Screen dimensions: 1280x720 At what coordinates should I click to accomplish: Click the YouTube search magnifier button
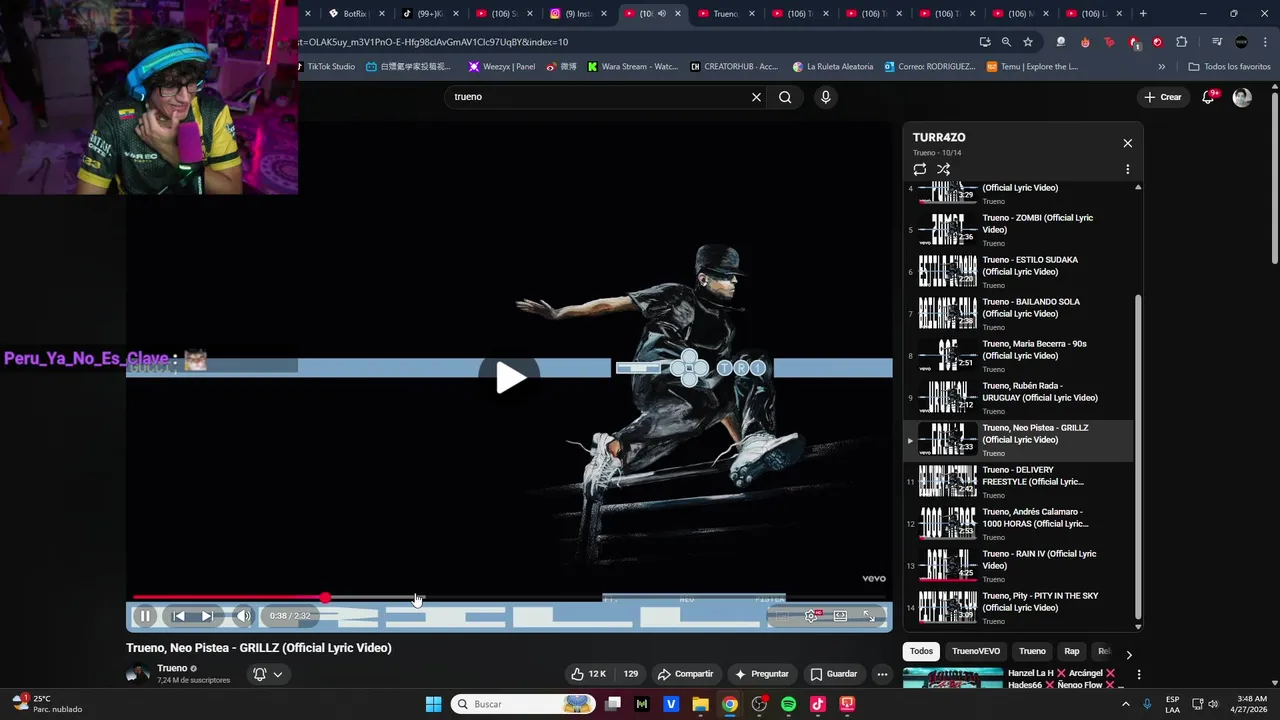[785, 97]
